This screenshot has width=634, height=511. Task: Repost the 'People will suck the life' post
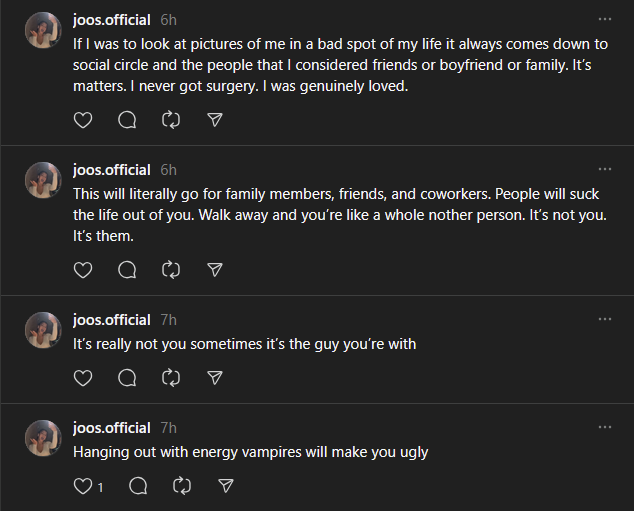pos(171,270)
